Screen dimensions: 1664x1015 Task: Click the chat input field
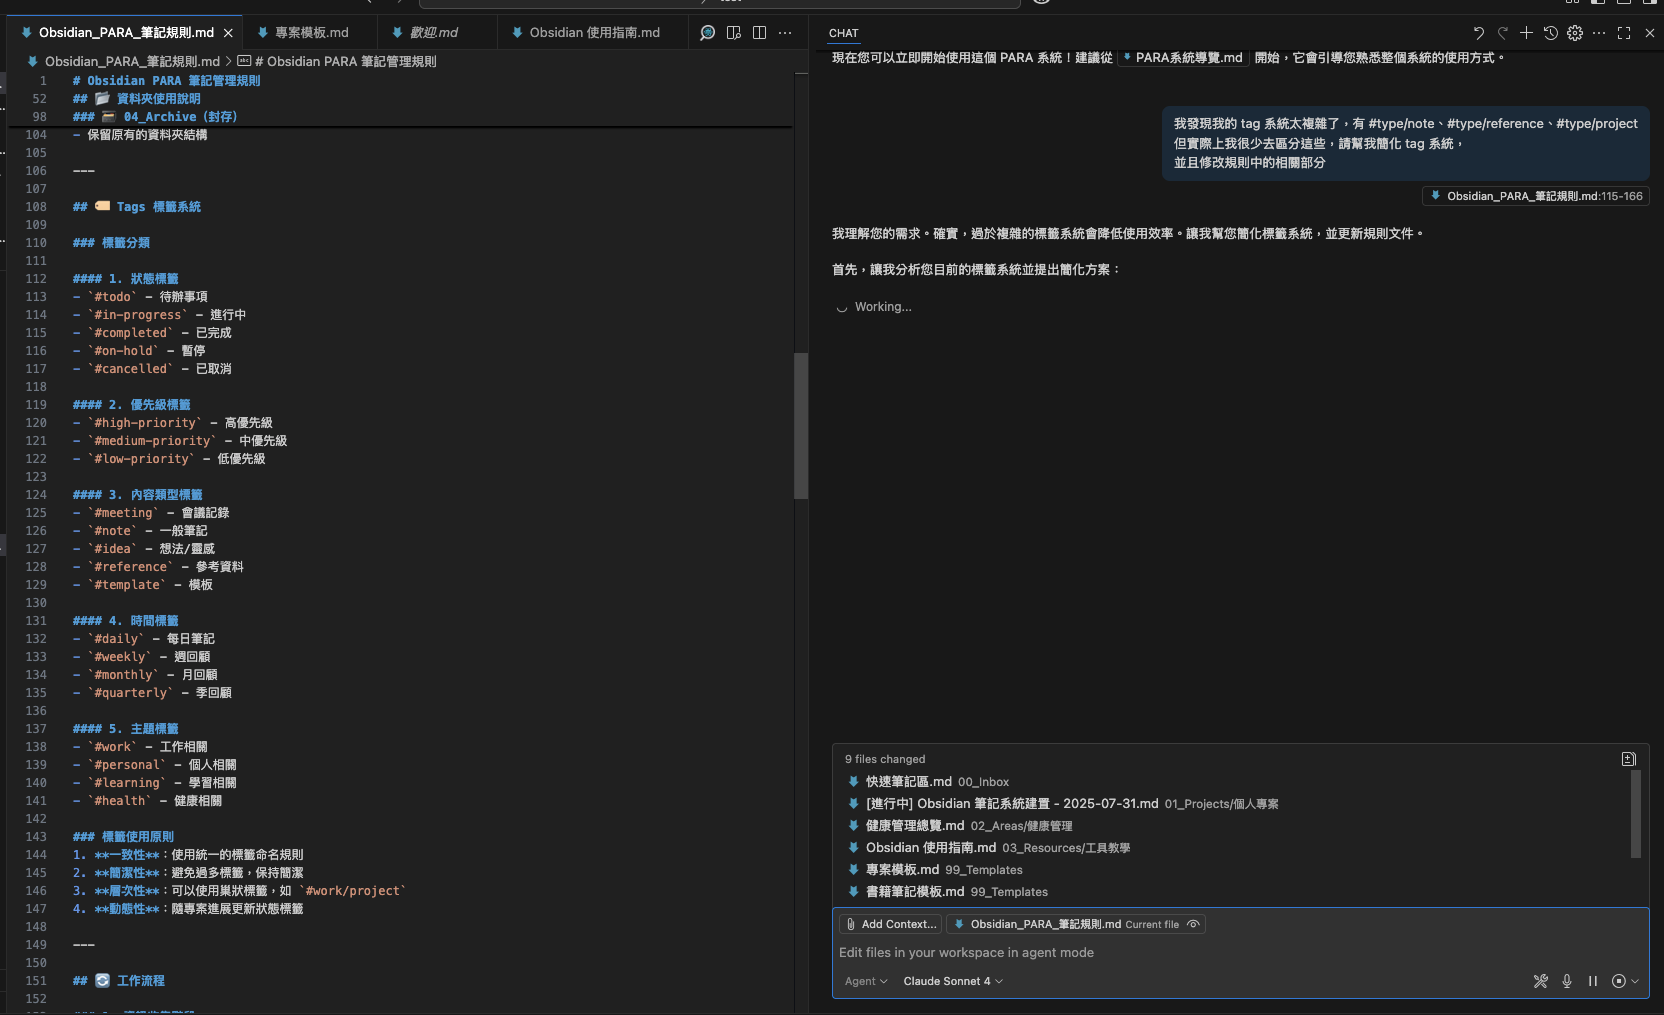tap(1240, 953)
